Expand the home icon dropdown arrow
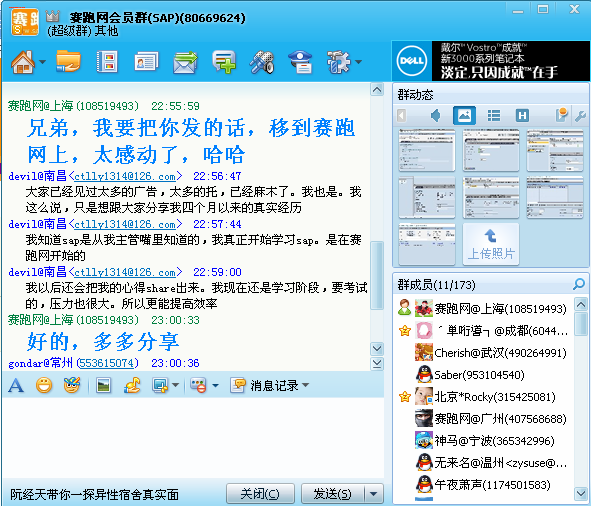591x506 pixels. [42, 62]
